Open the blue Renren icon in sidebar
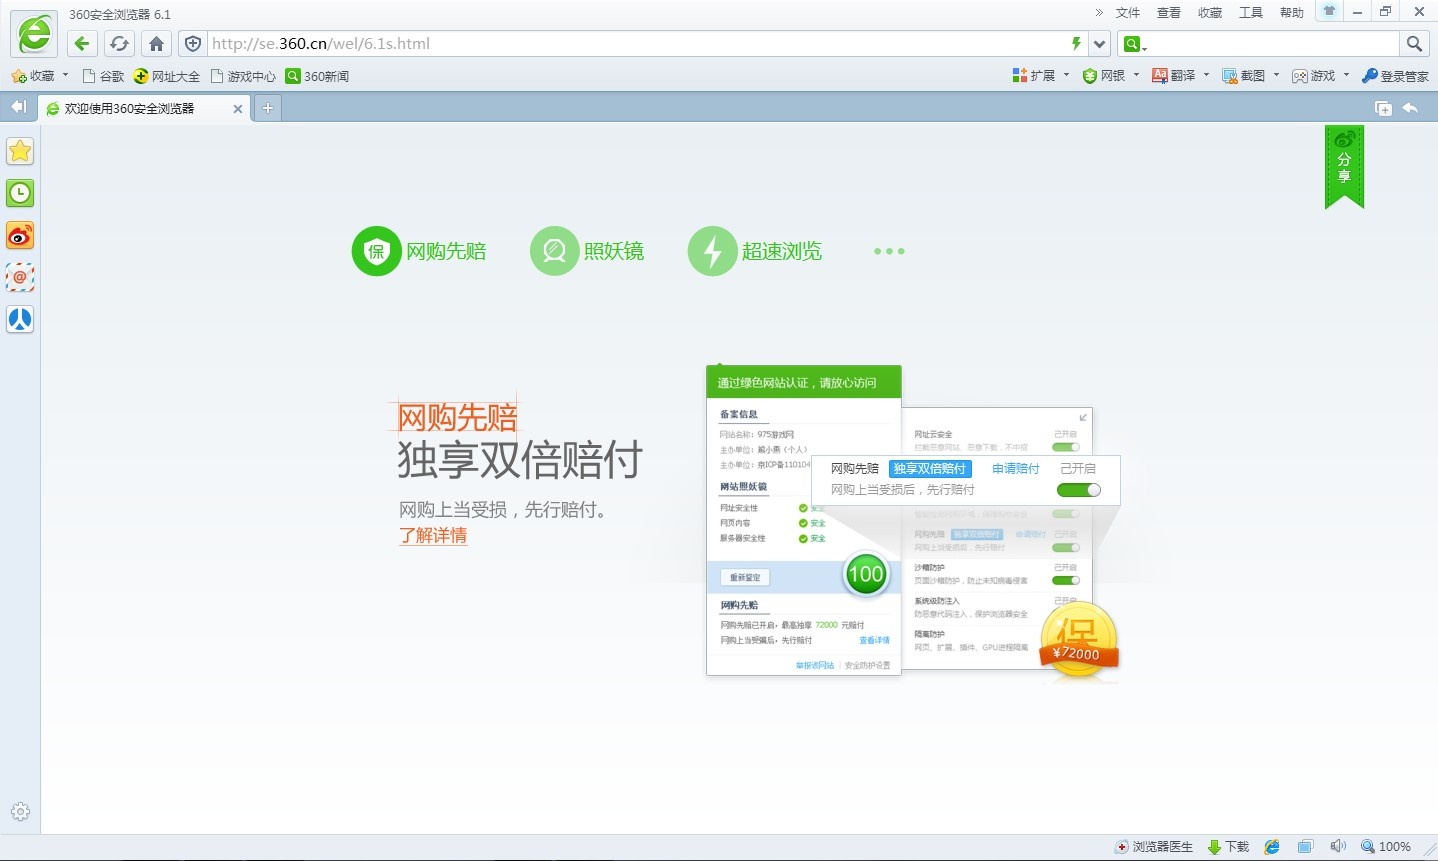1438x861 pixels. click(x=20, y=319)
